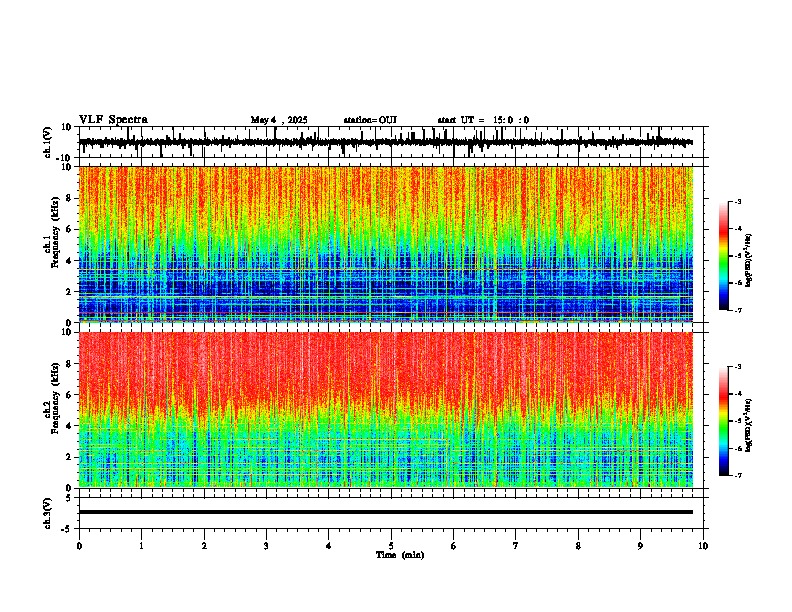The width and height of the screenshot is (792, 612).
Task: Click the '-7' label on ch.2 color bar
Action: (x=738, y=475)
